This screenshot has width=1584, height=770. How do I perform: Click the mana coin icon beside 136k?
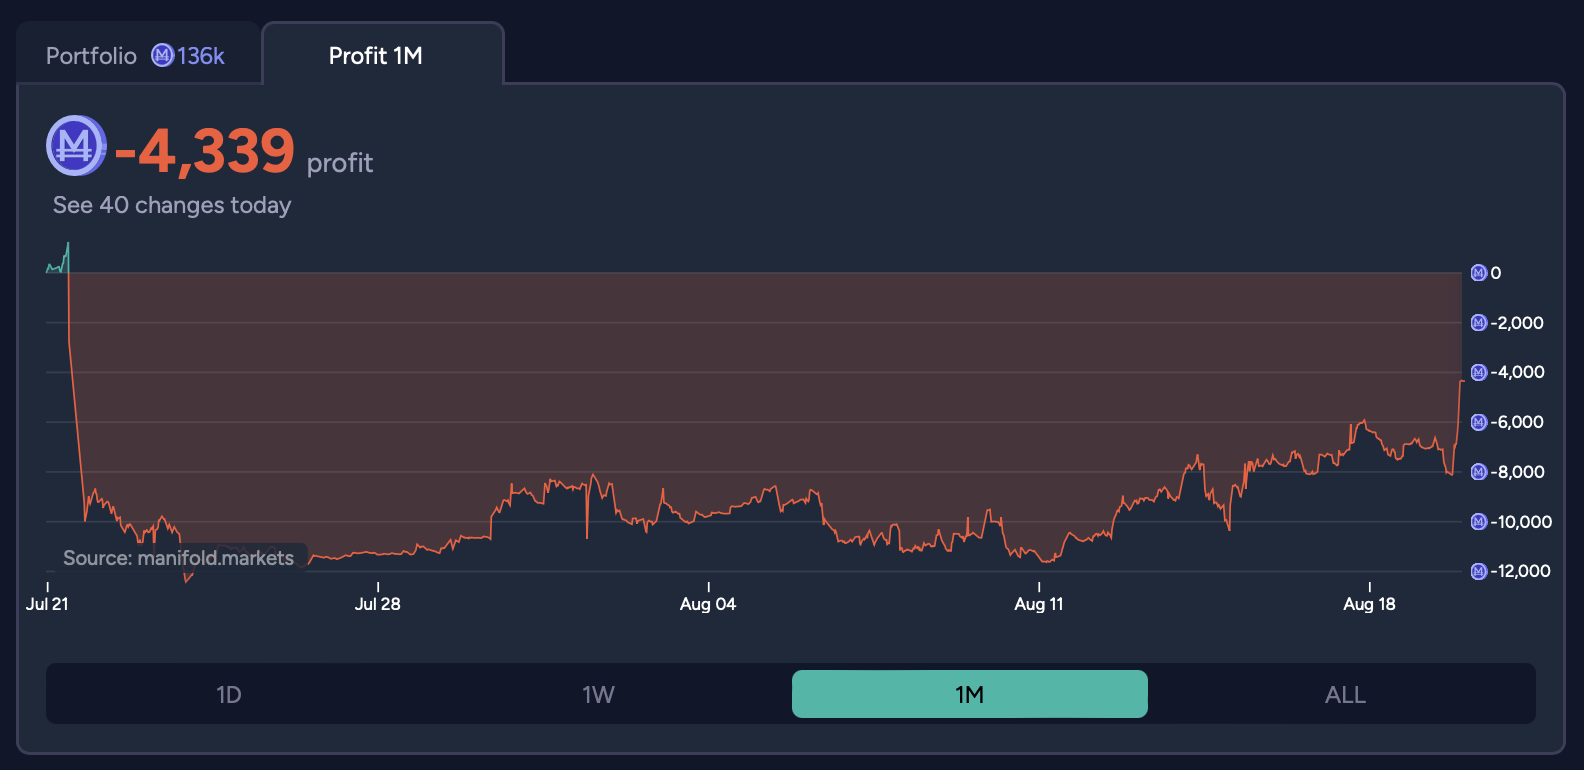pyautogui.click(x=162, y=55)
